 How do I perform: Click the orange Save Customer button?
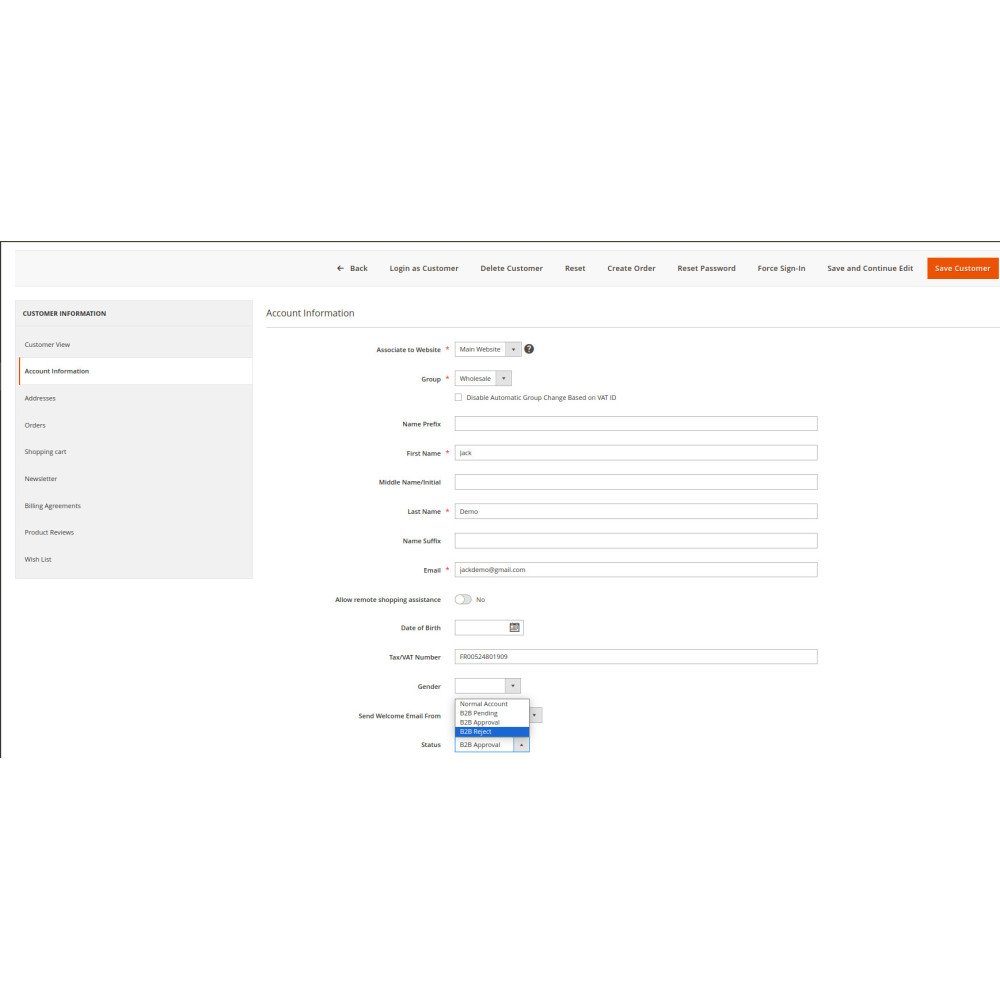point(962,268)
